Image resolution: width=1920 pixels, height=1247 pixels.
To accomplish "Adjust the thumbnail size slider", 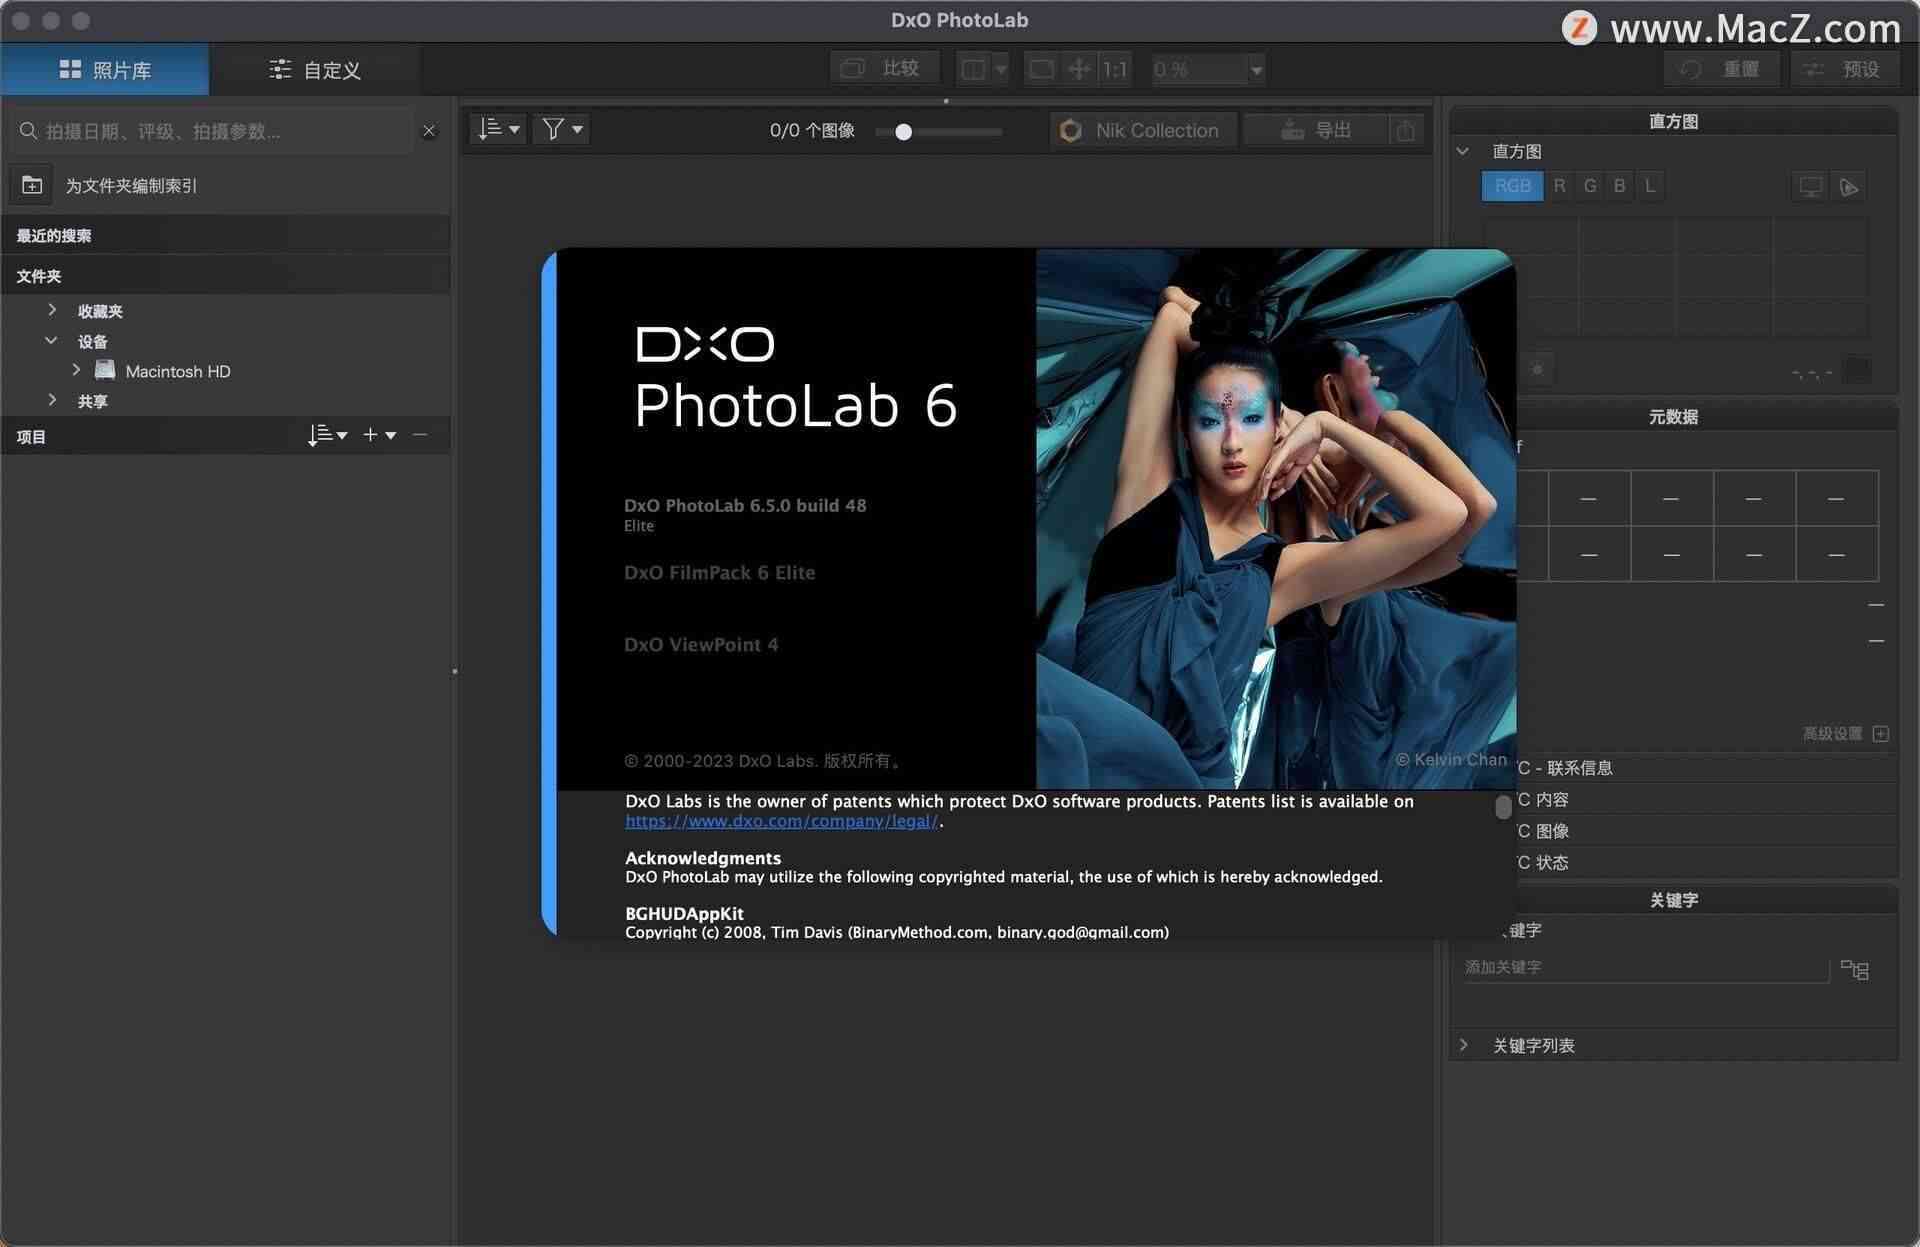I will coord(903,132).
